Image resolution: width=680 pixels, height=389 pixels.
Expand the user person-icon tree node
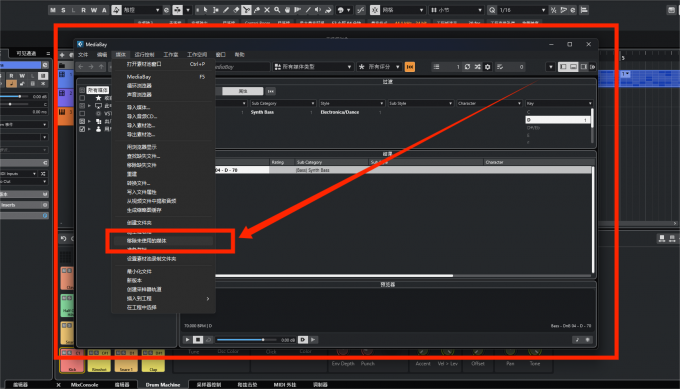point(90,129)
